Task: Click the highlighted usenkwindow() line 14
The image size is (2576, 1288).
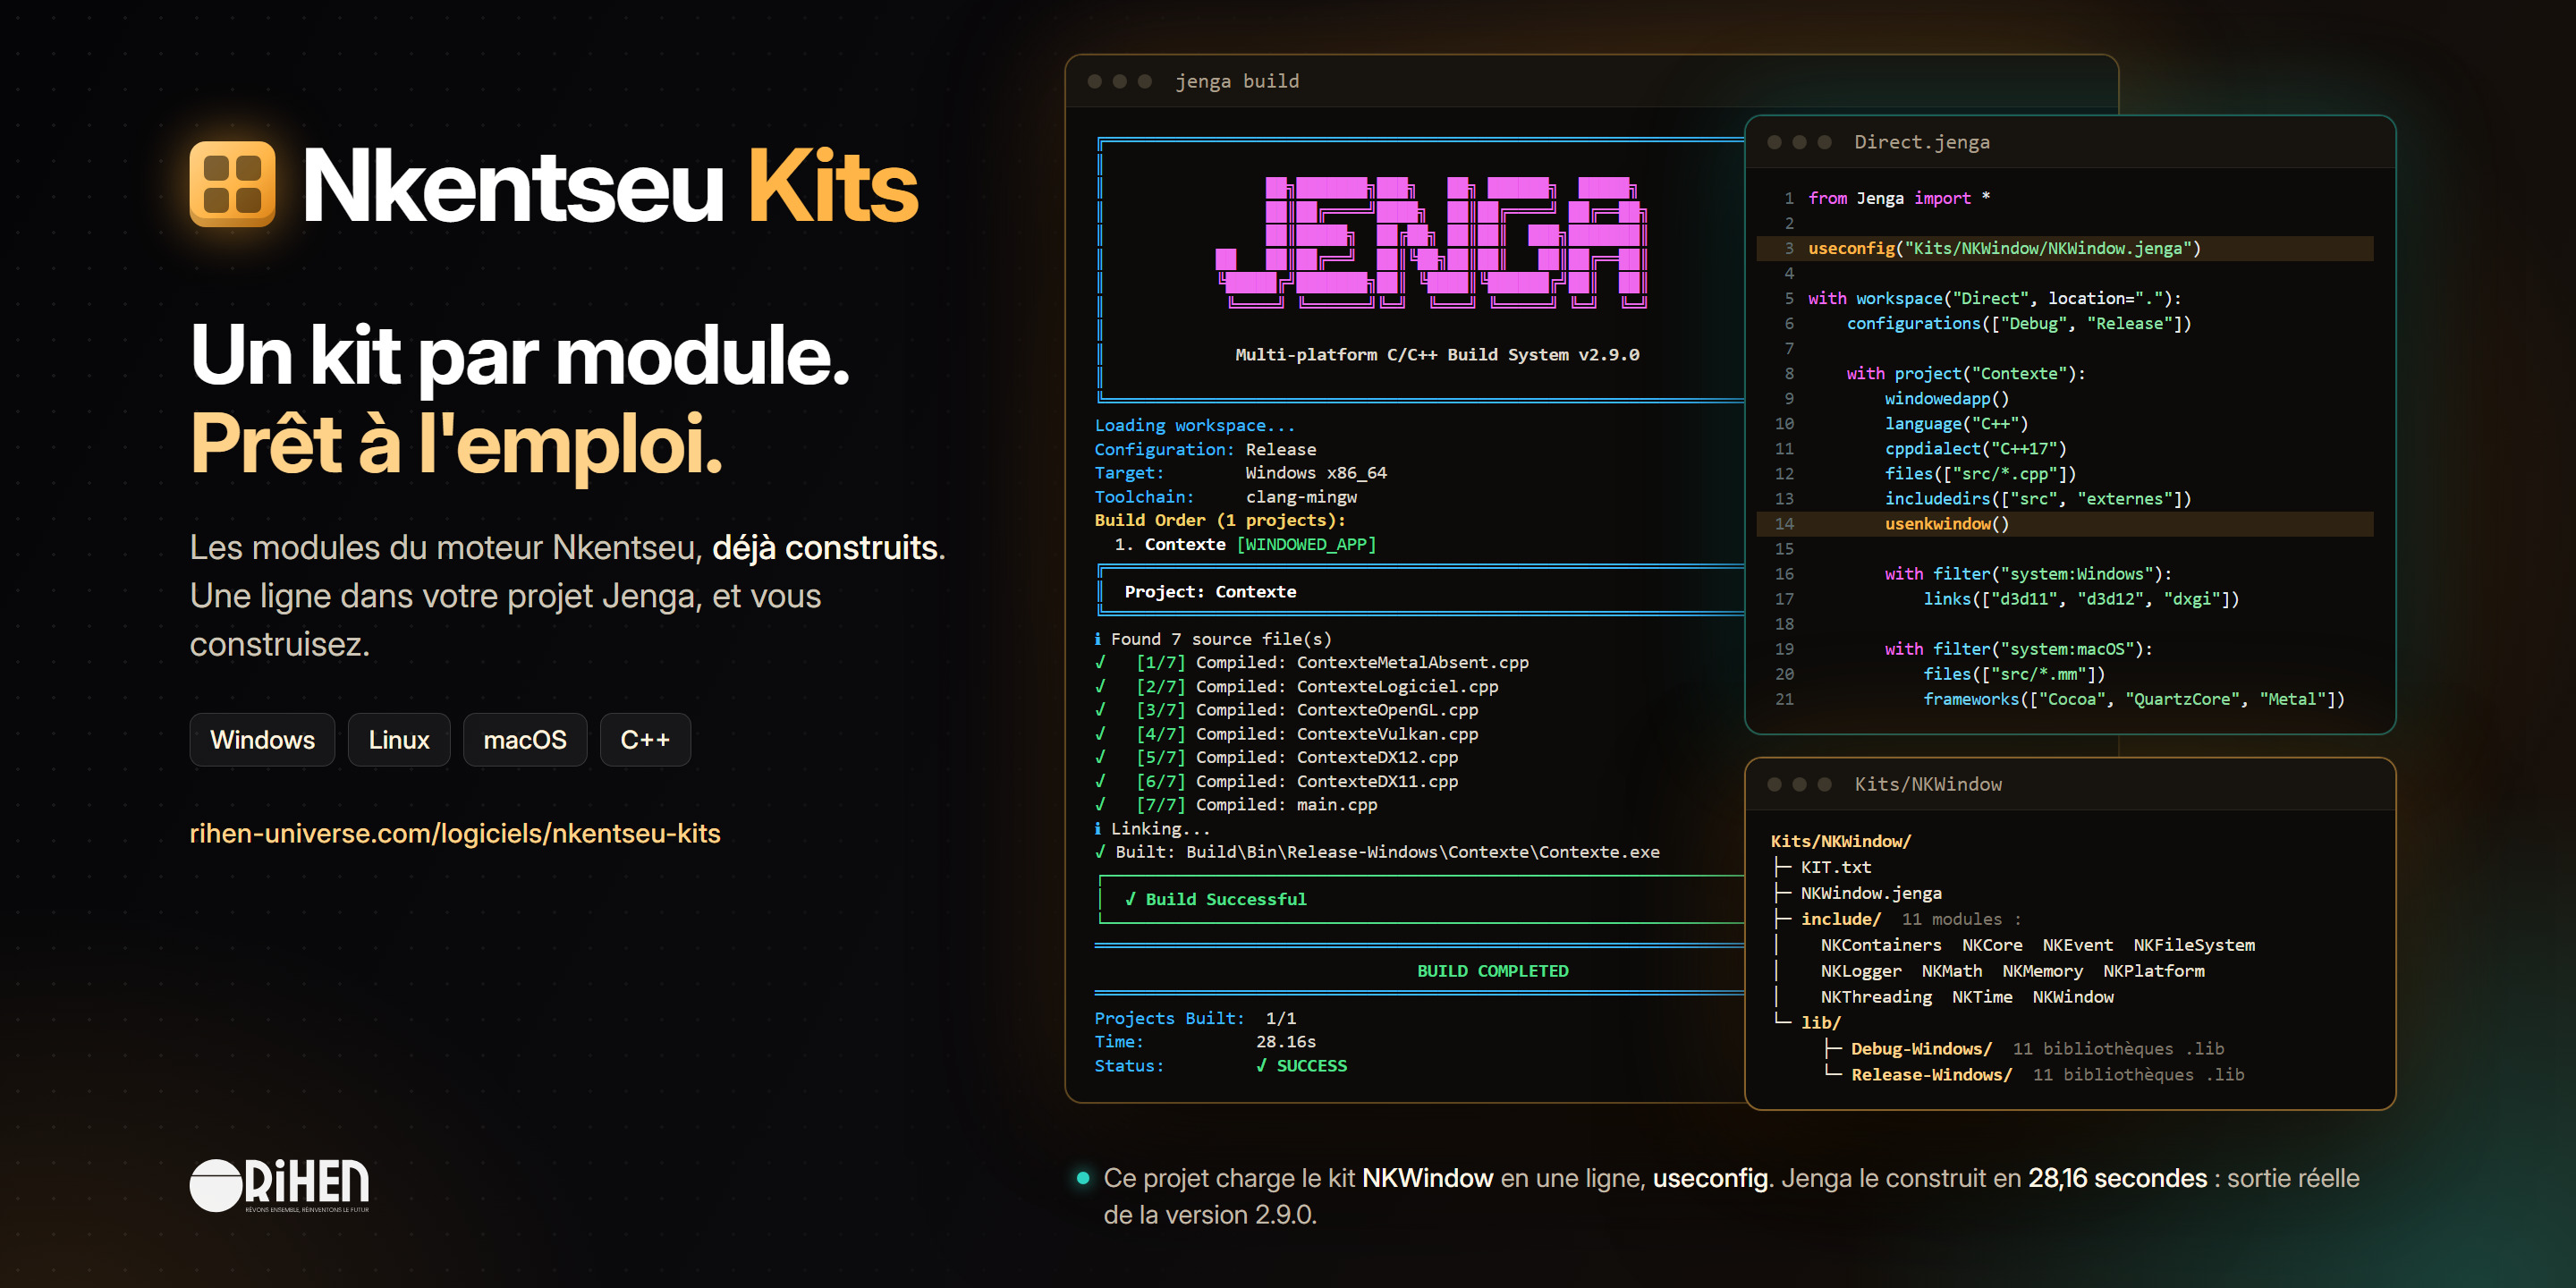Action: (x=2064, y=524)
